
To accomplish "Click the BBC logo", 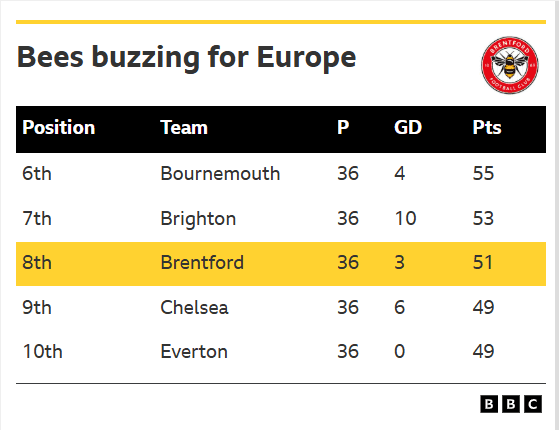I will pyautogui.click(x=511, y=404).
